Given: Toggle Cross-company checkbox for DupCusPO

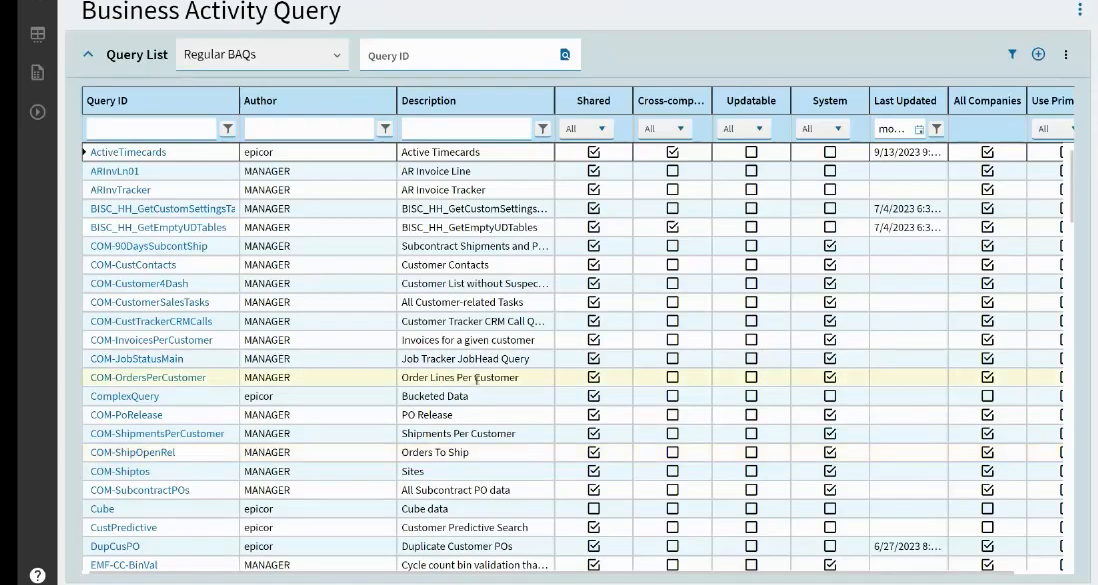Looking at the screenshot, I should (x=672, y=546).
